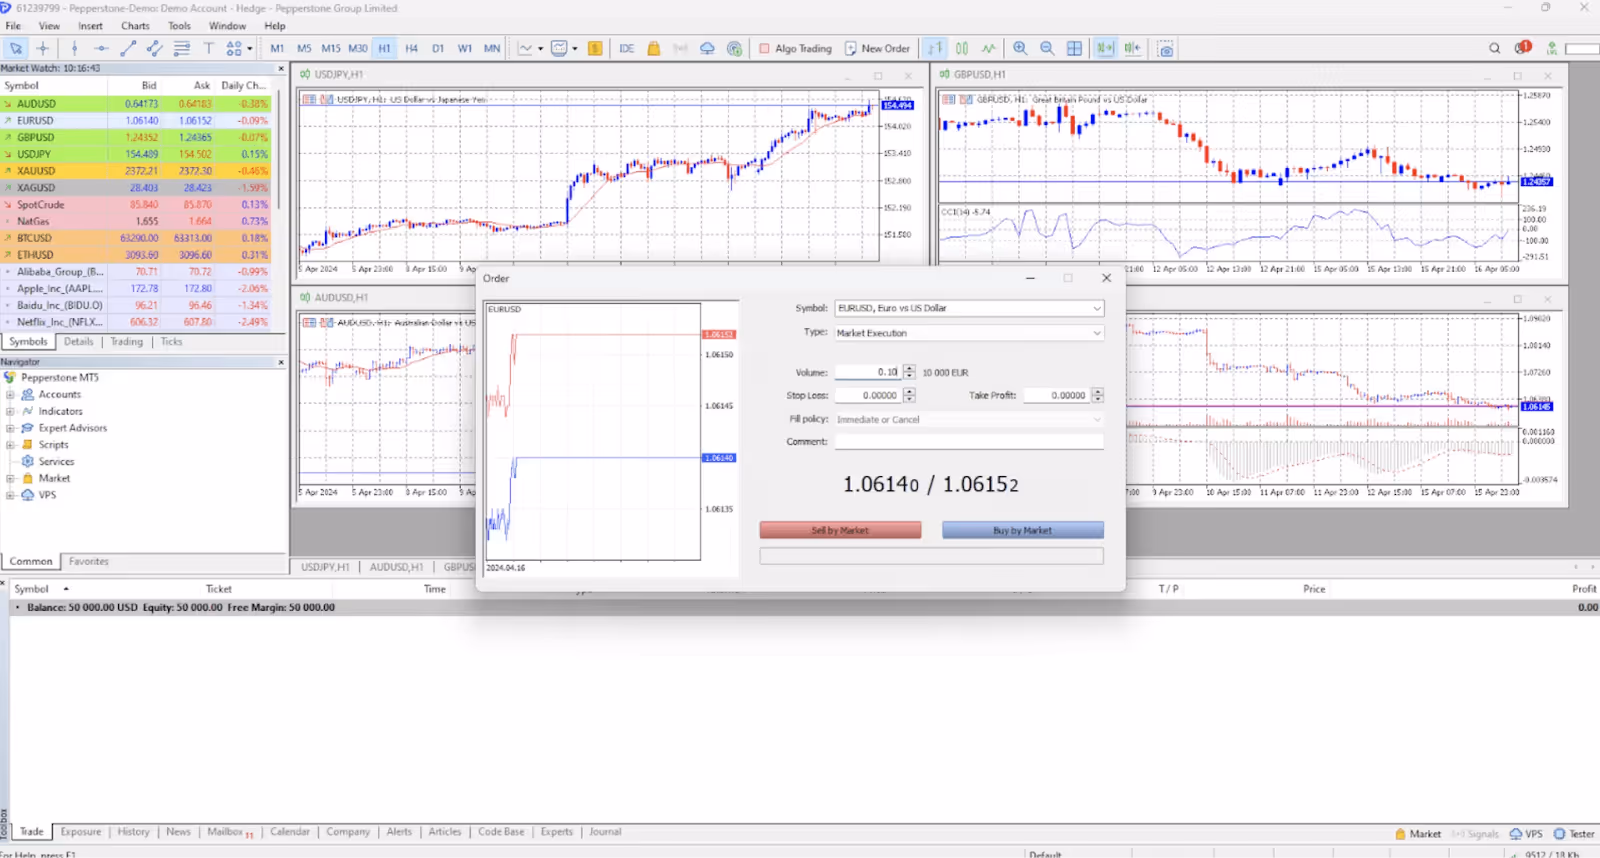The height and width of the screenshot is (858, 1600).
Task: Switch Market Watch to Details tab
Action: coord(78,342)
